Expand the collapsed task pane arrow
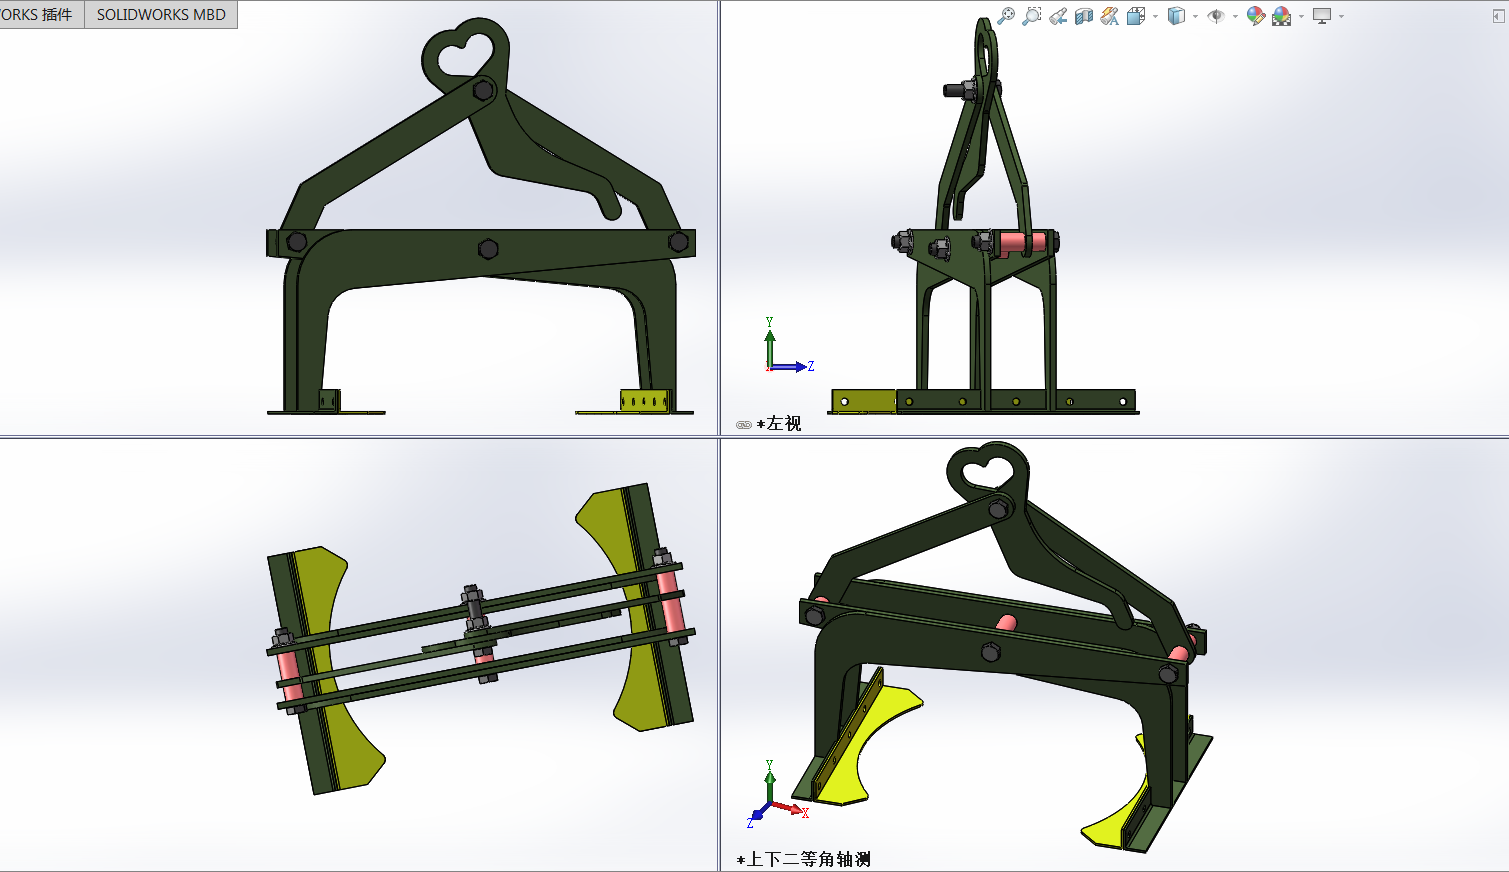The height and width of the screenshot is (872, 1509). click(x=1497, y=17)
